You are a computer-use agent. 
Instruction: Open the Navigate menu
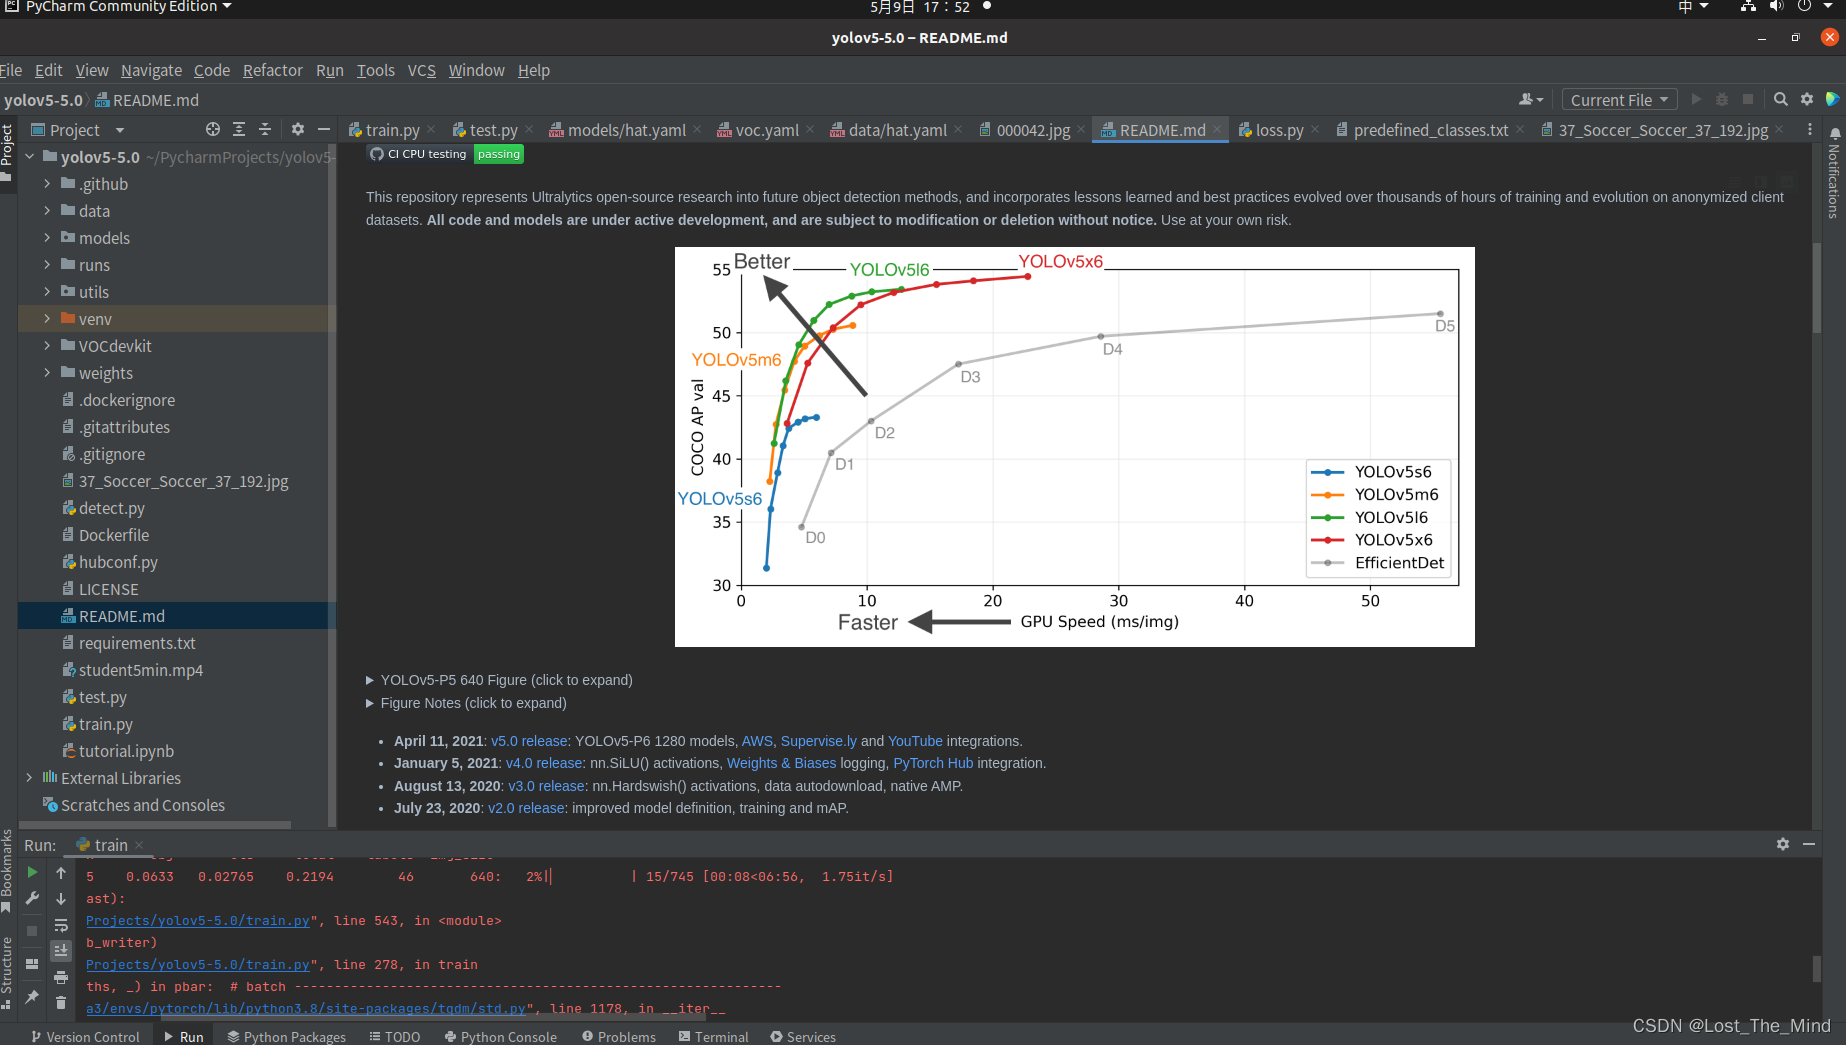[151, 70]
